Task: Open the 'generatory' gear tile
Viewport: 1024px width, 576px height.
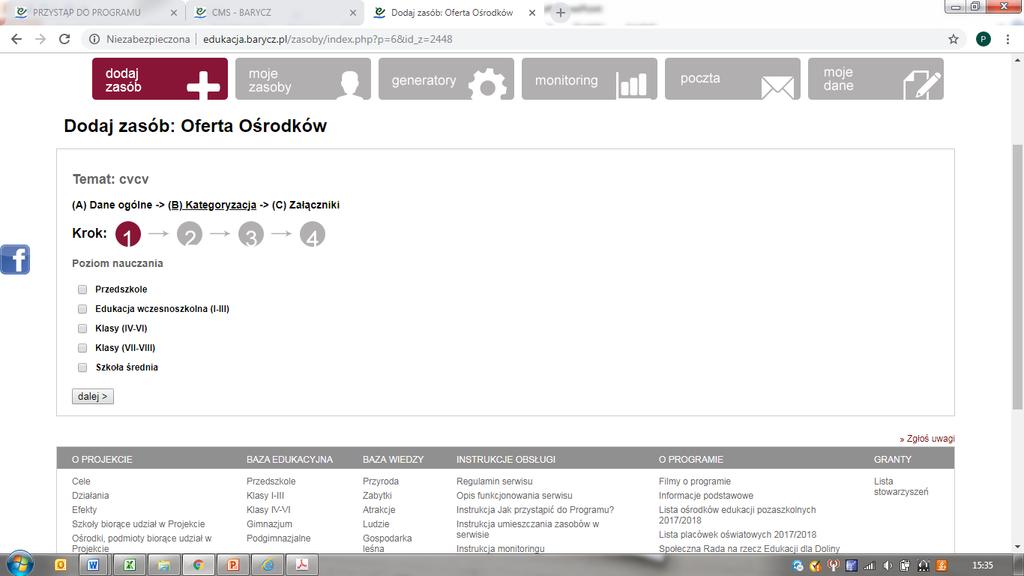Action: coord(446,79)
